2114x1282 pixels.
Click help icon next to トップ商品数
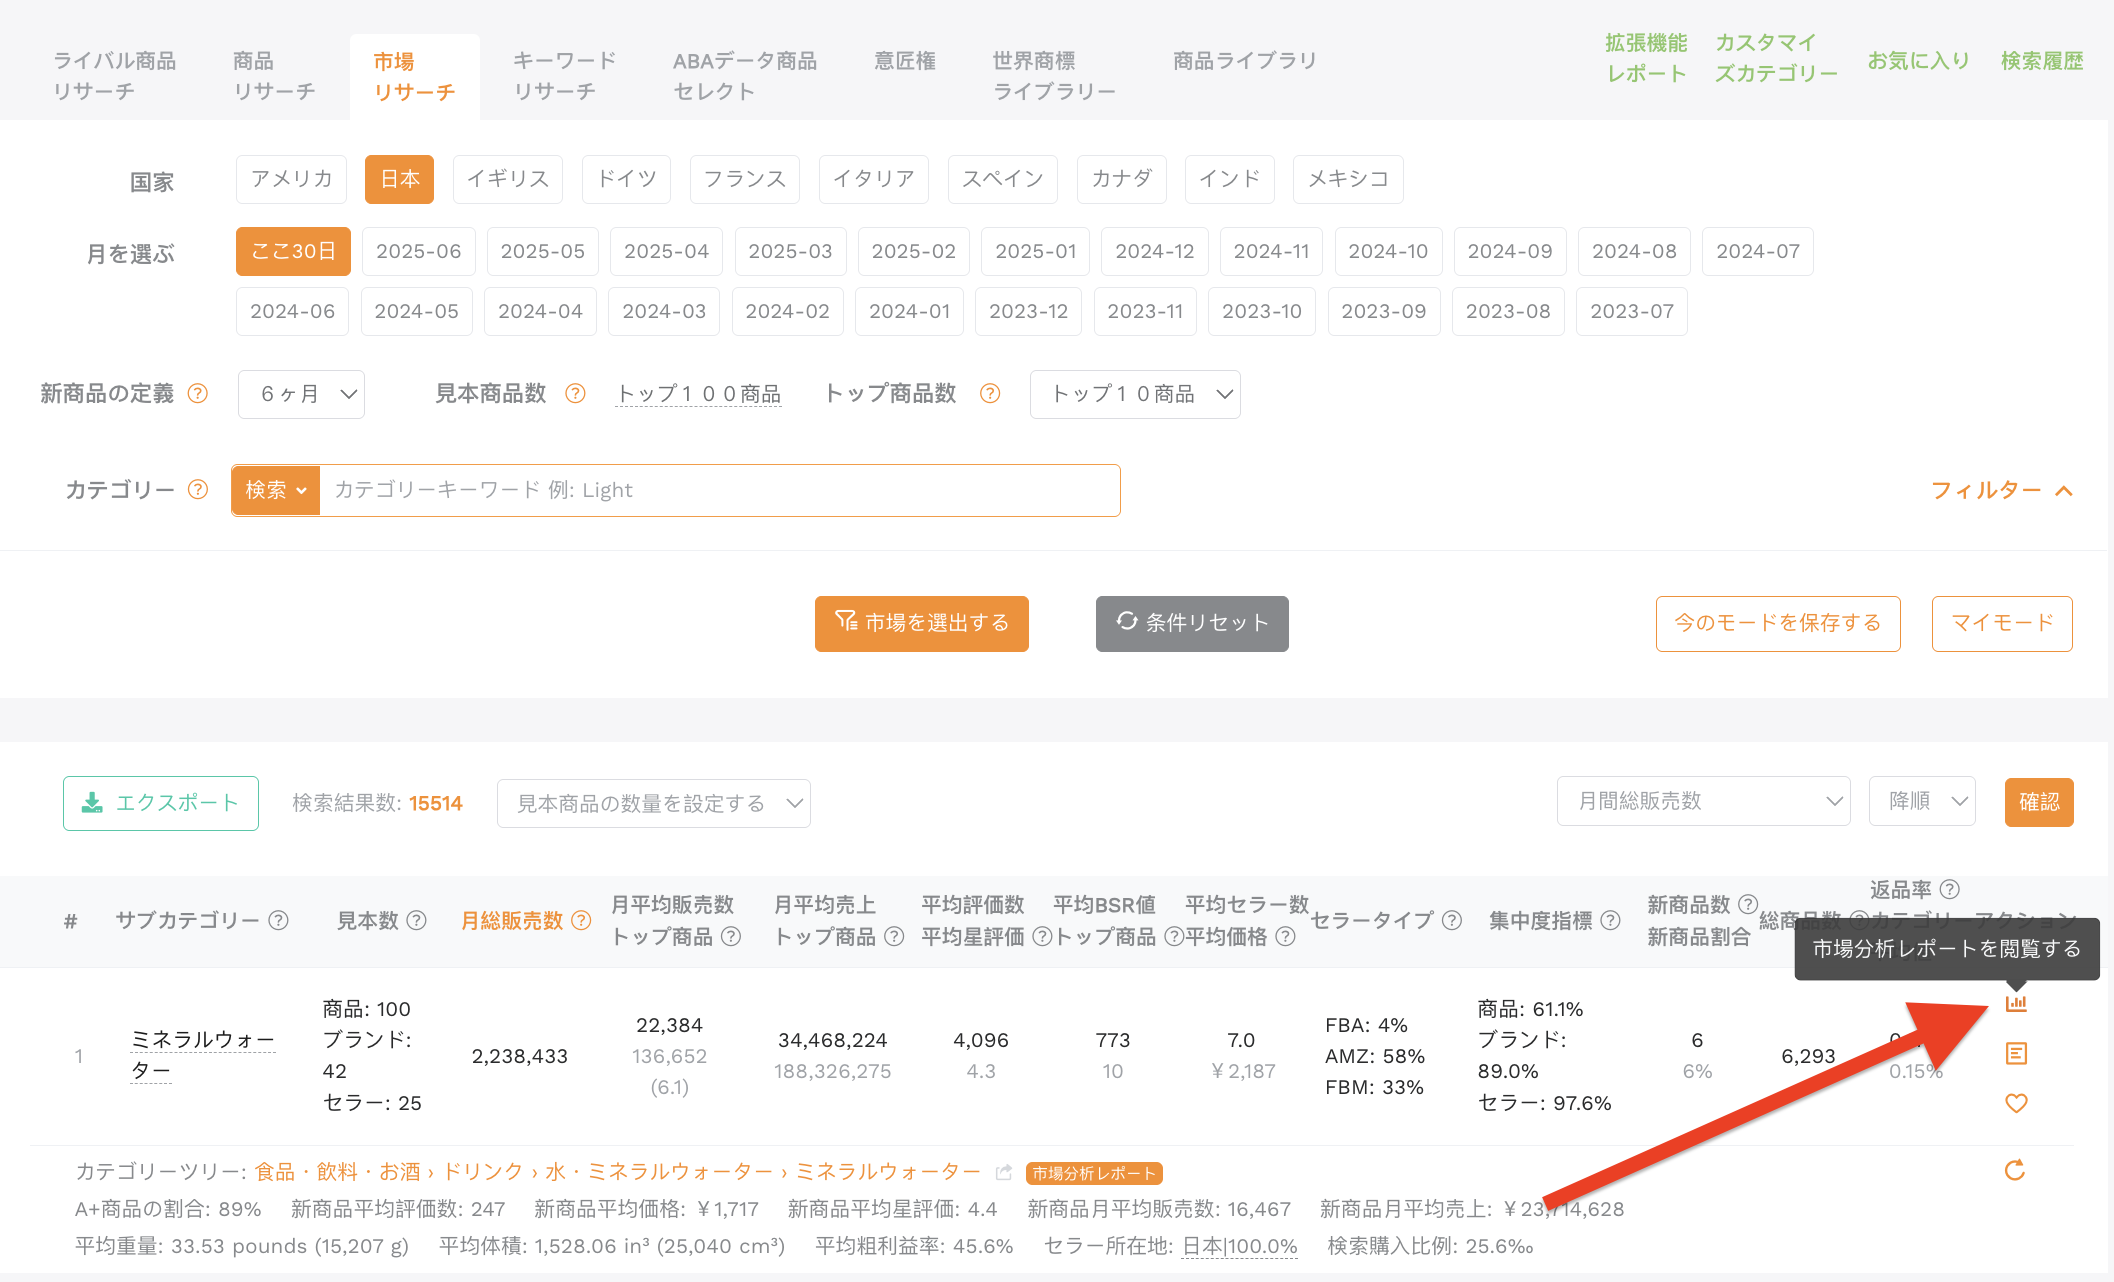(990, 393)
